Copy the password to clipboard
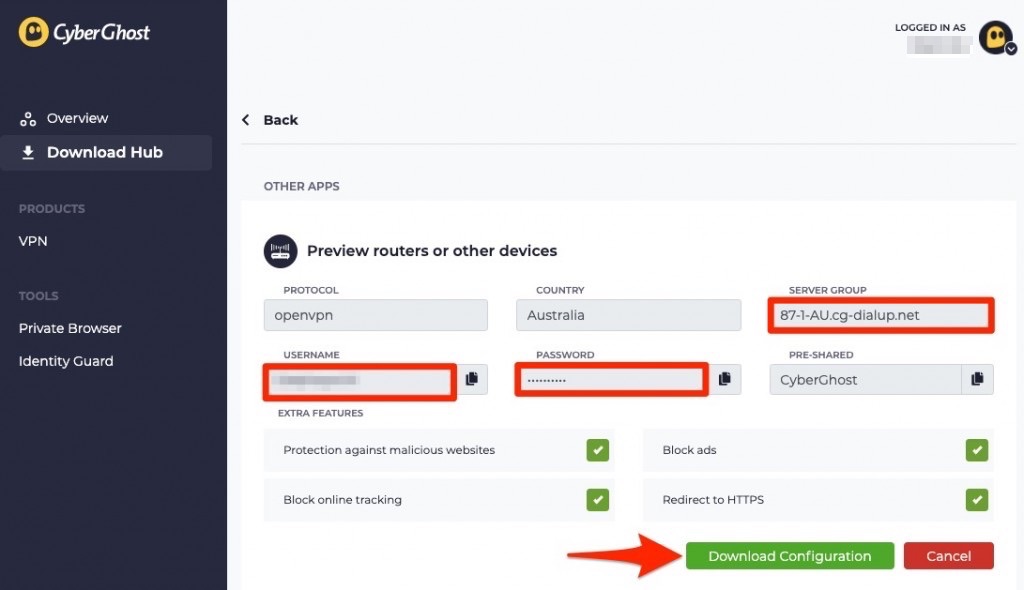The width and height of the screenshot is (1024, 590). pyautogui.click(x=725, y=379)
